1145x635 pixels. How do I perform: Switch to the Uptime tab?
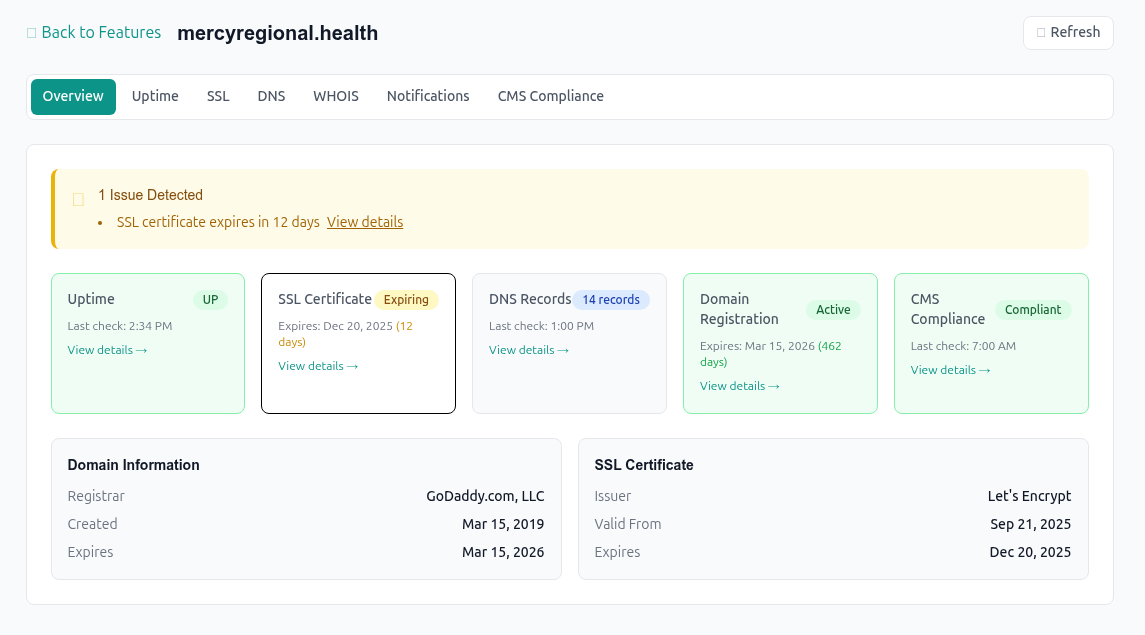pyautogui.click(x=155, y=96)
